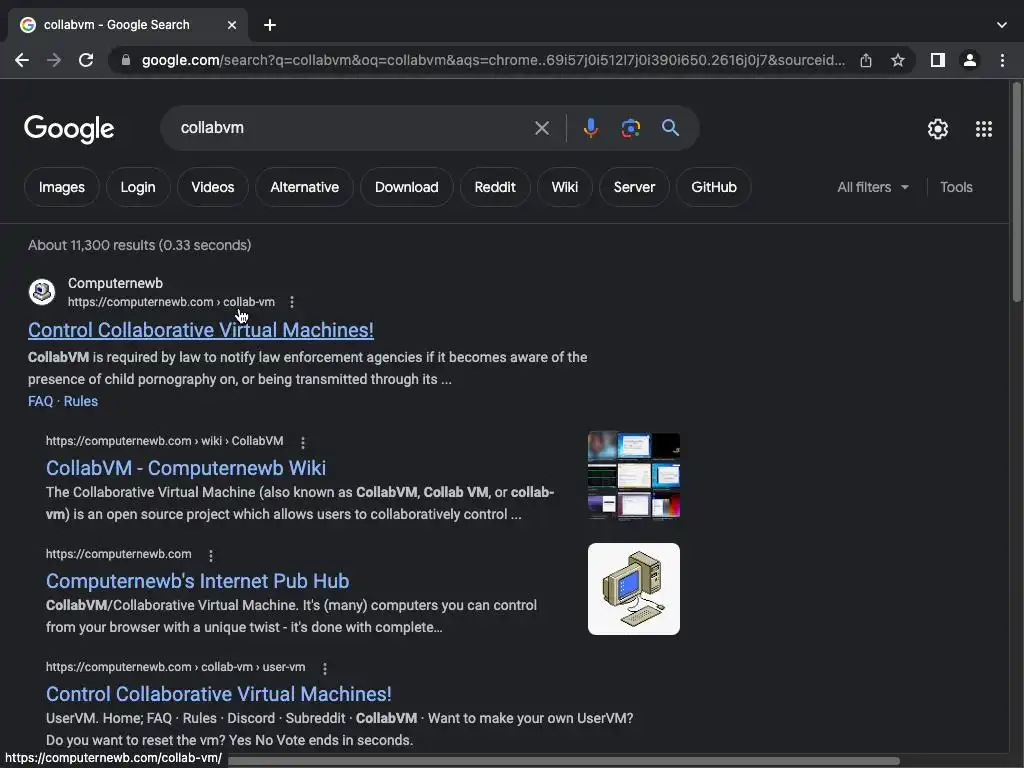This screenshot has height=768, width=1024.
Task: Open Chrome three-dot menu
Action: [1002, 60]
